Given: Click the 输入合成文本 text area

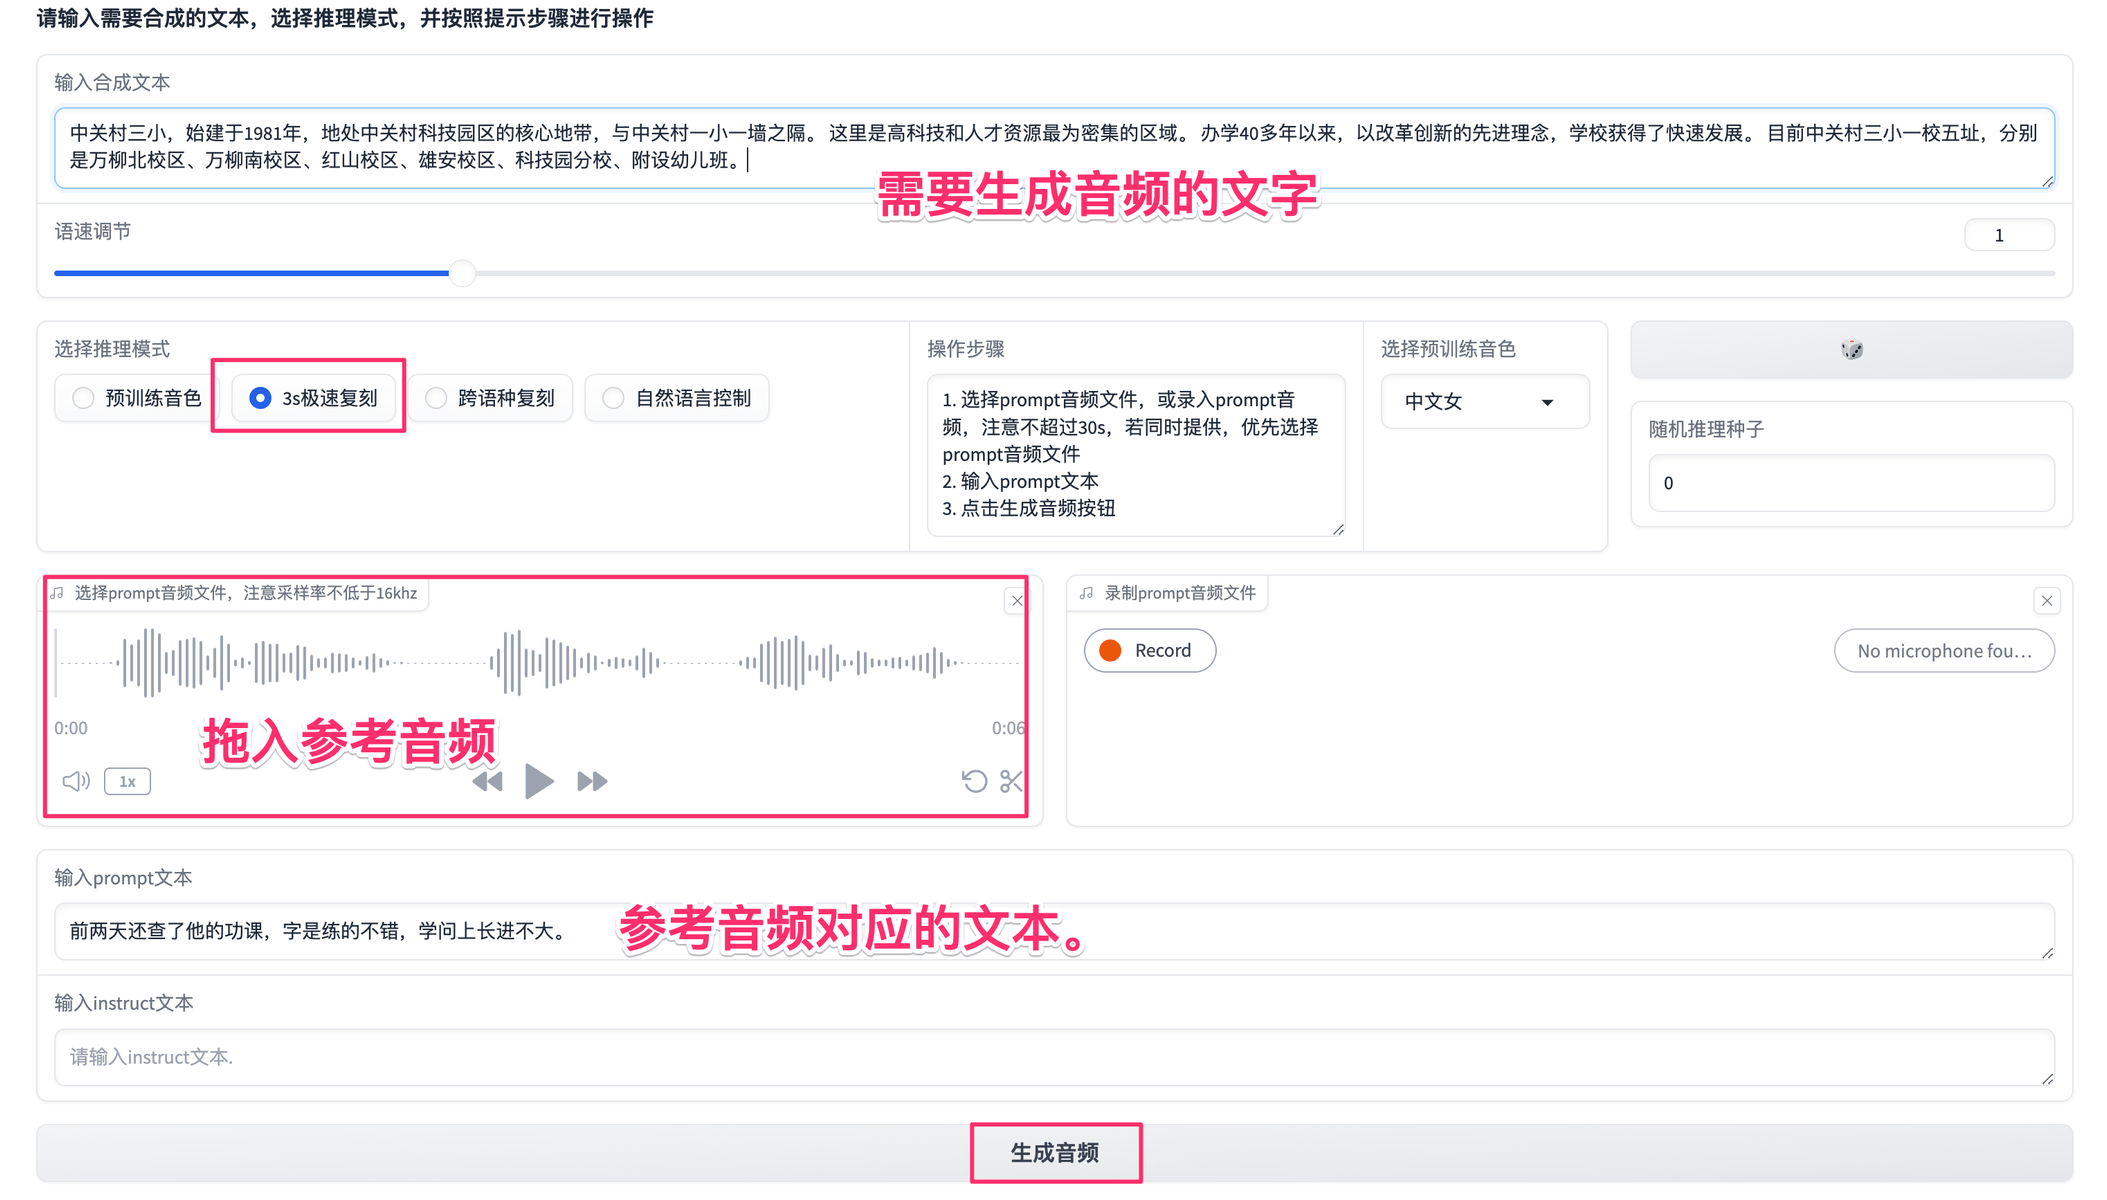Looking at the screenshot, I should coord(1054,147).
